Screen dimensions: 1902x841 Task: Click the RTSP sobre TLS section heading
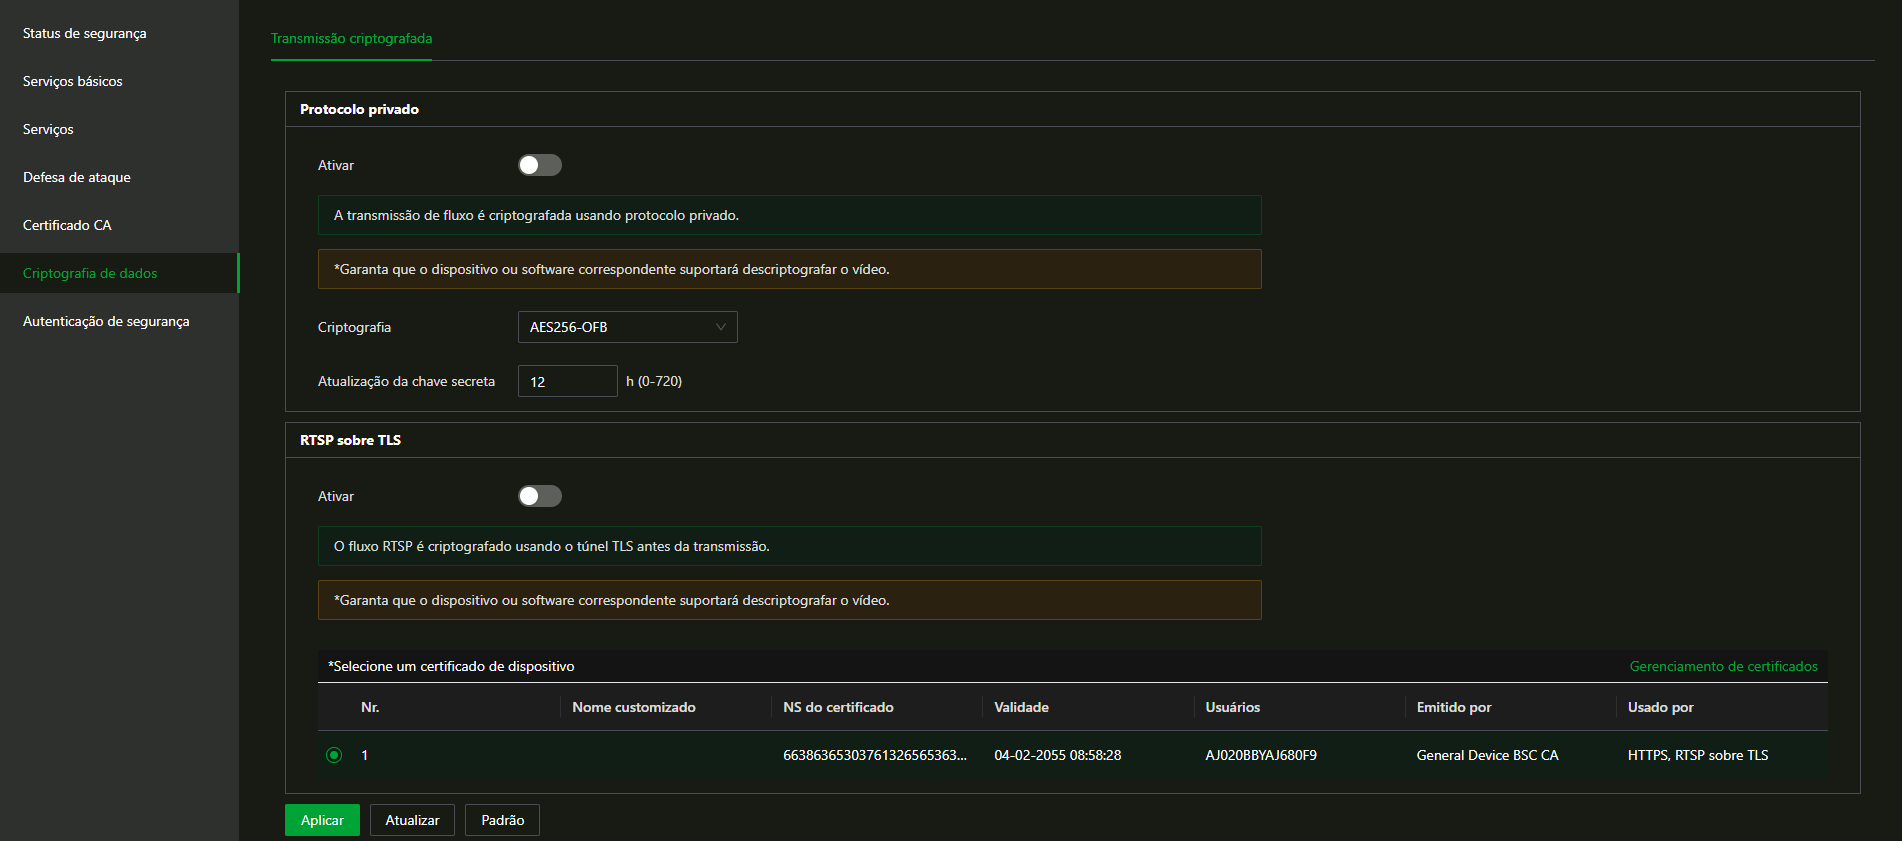coord(350,440)
